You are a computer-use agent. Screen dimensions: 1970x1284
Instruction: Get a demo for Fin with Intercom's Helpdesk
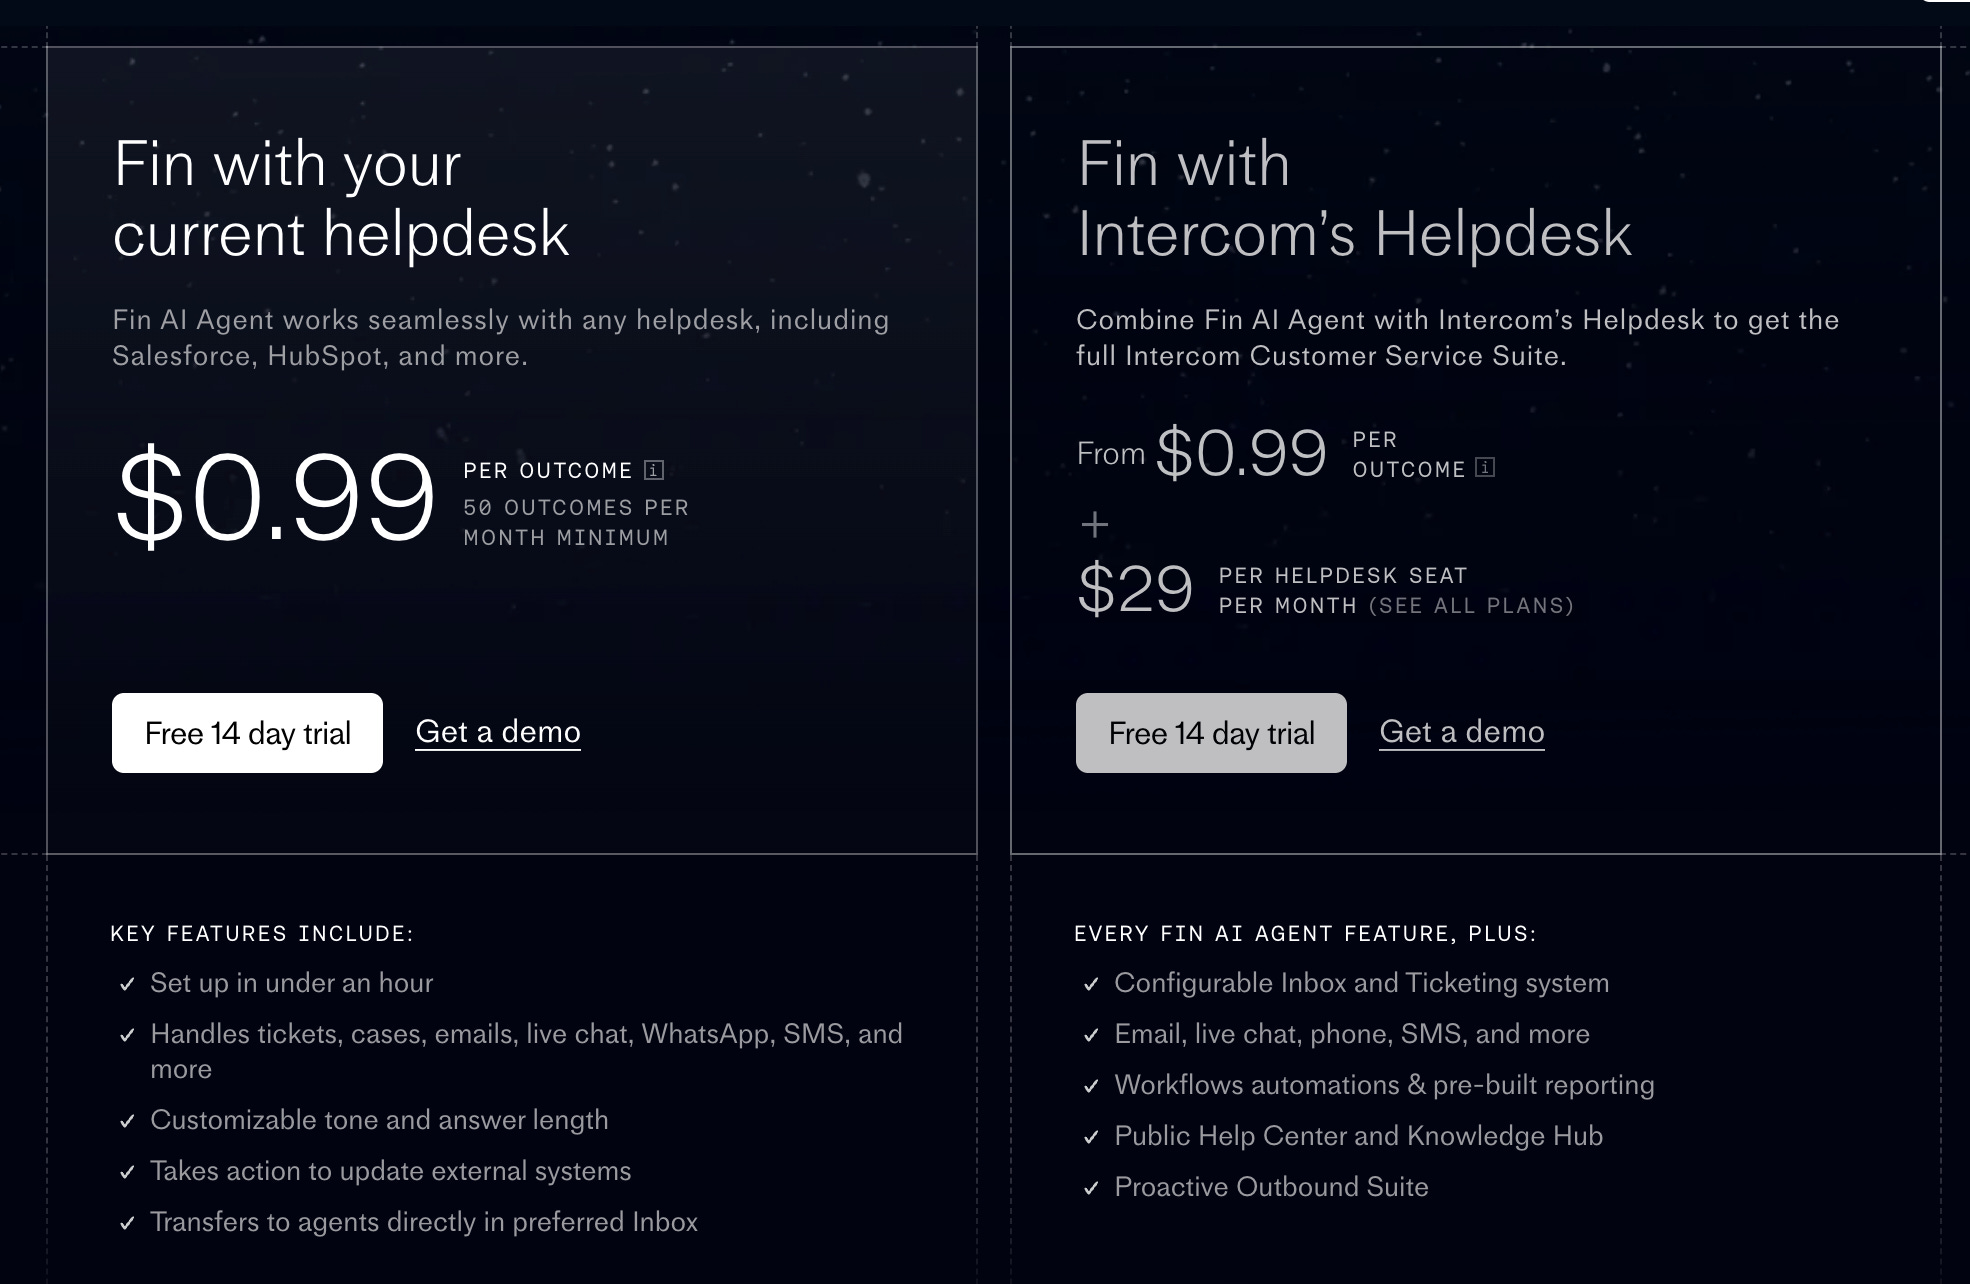click(x=1462, y=732)
